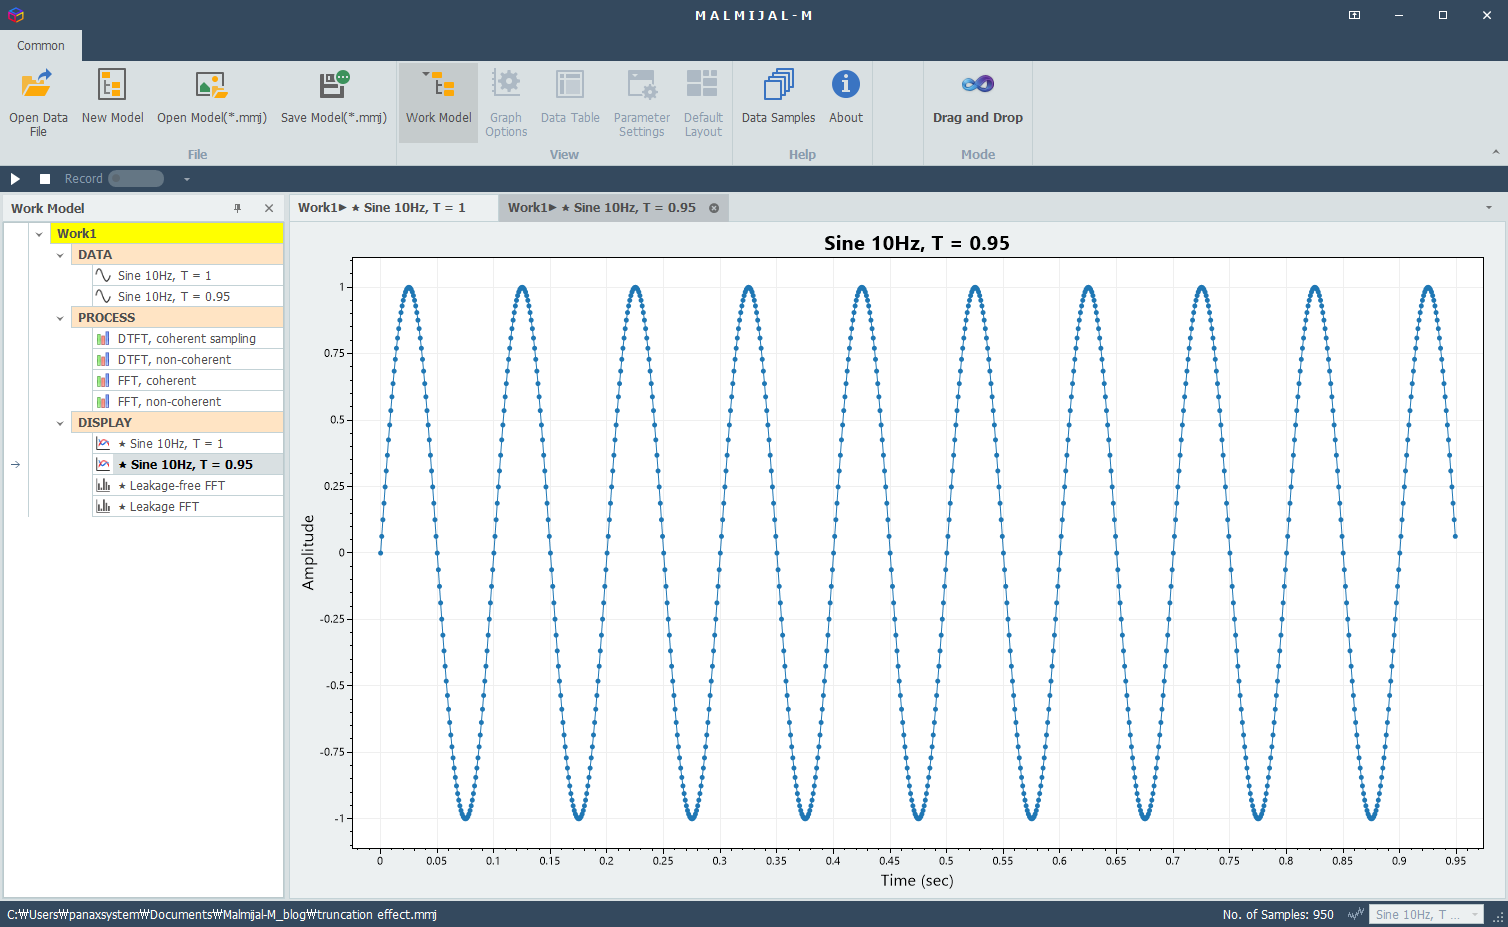Click the Amplitude axis label
The height and width of the screenshot is (927, 1508).
pos(308,552)
